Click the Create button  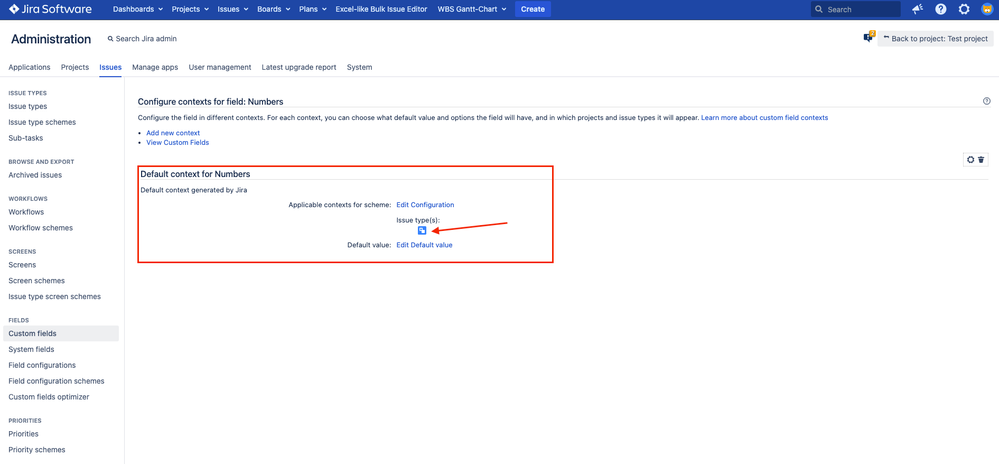click(x=533, y=9)
